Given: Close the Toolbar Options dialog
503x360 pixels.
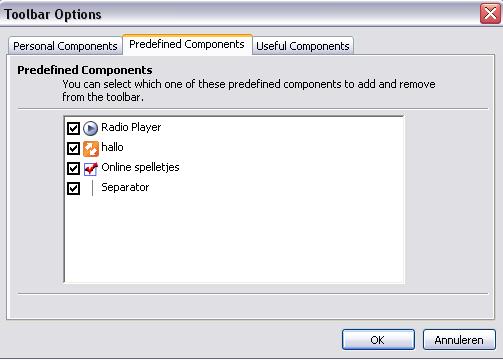Looking at the screenshot, I should [x=490, y=14].
